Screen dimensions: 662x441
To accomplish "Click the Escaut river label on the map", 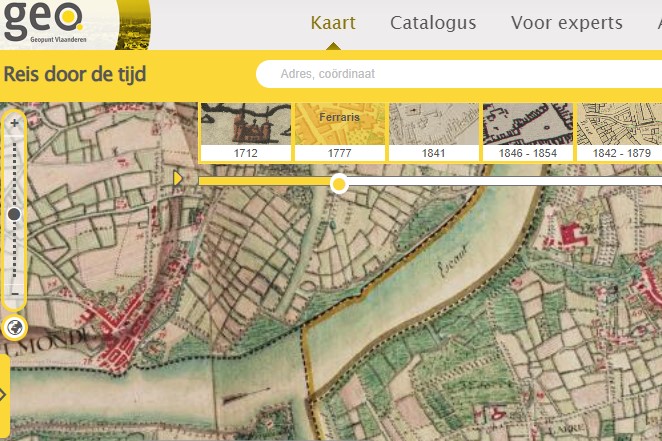I will [x=453, y=261].
